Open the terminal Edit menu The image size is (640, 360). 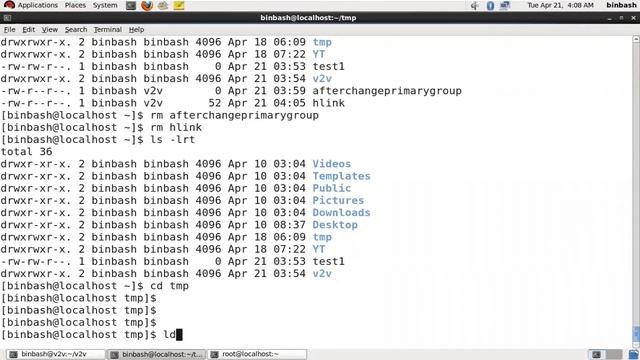coord(28,29)
